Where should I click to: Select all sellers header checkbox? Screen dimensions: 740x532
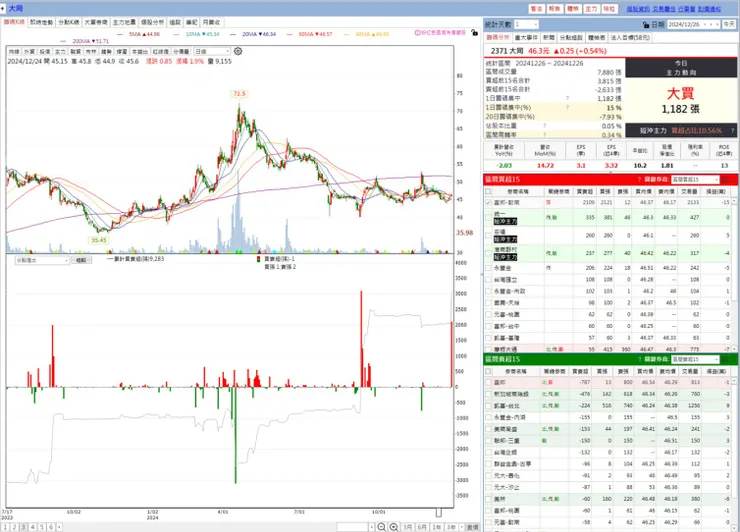488,372
